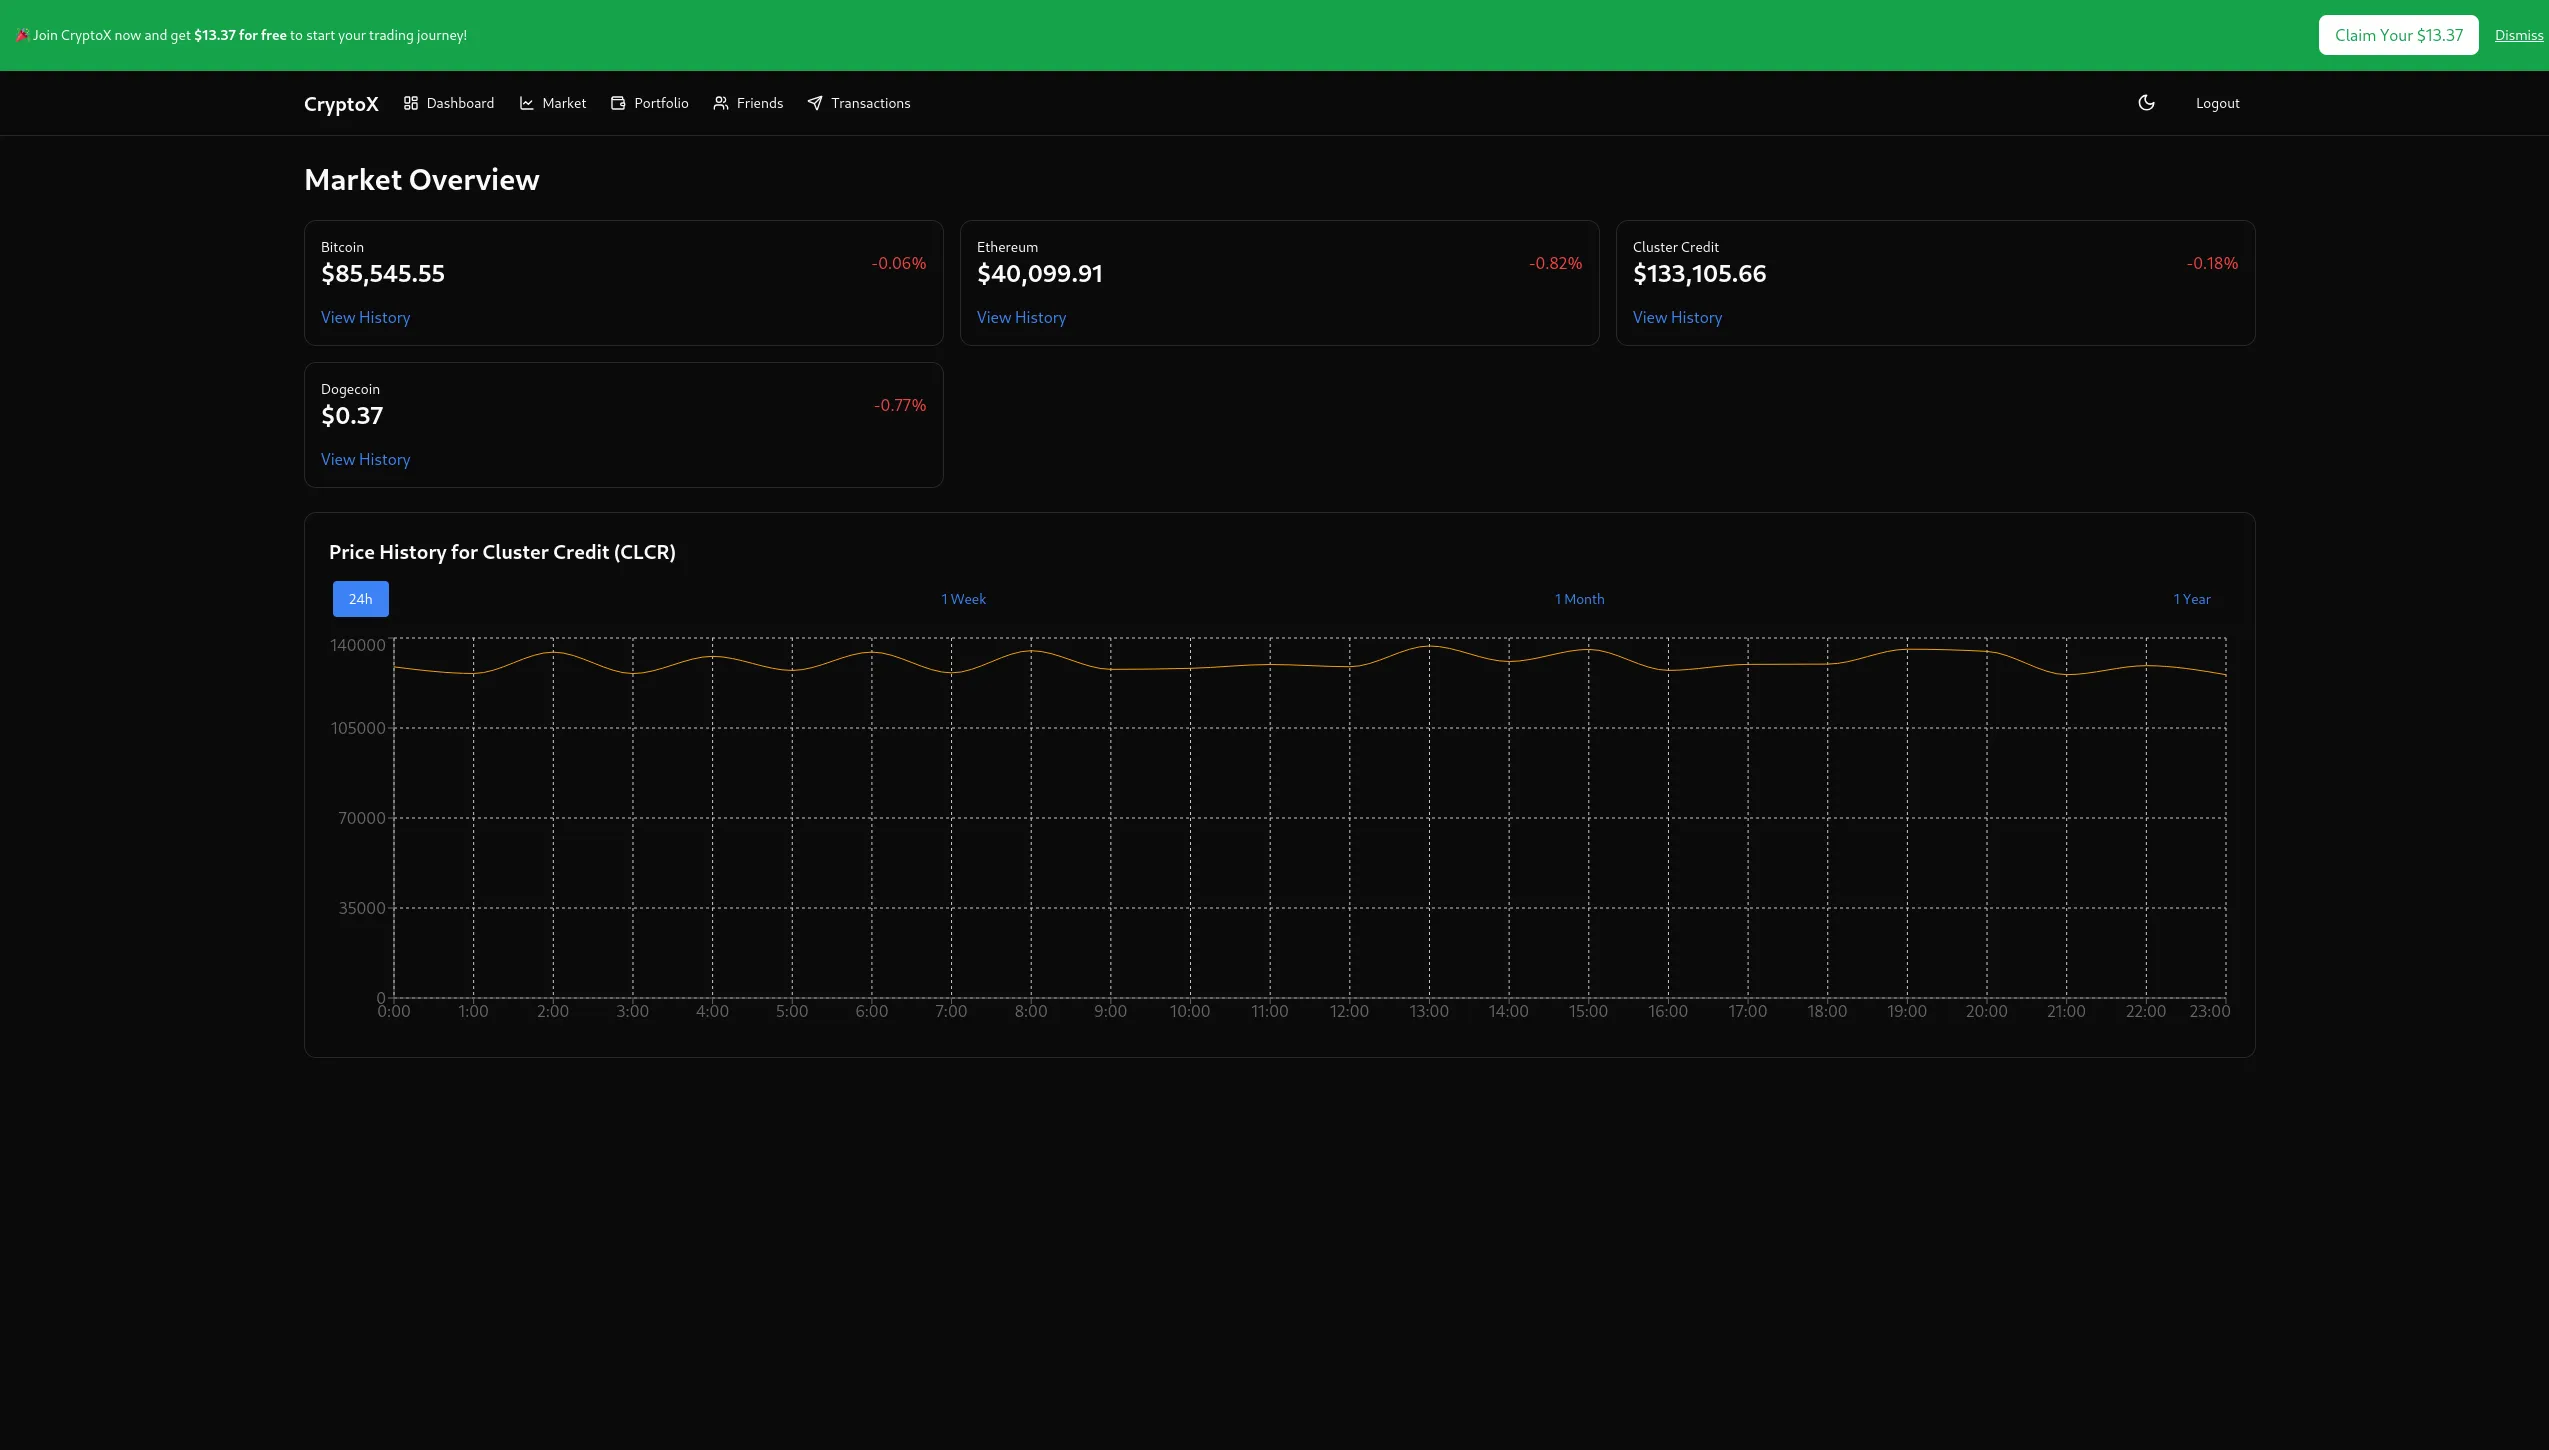Dismiss the promotional banner
This screenshot has height=1450, width=2549.
(2518, 35)
